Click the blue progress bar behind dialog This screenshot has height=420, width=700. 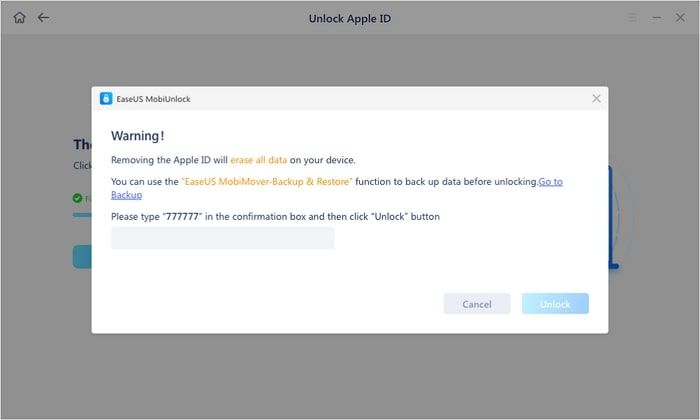[82, 214]
